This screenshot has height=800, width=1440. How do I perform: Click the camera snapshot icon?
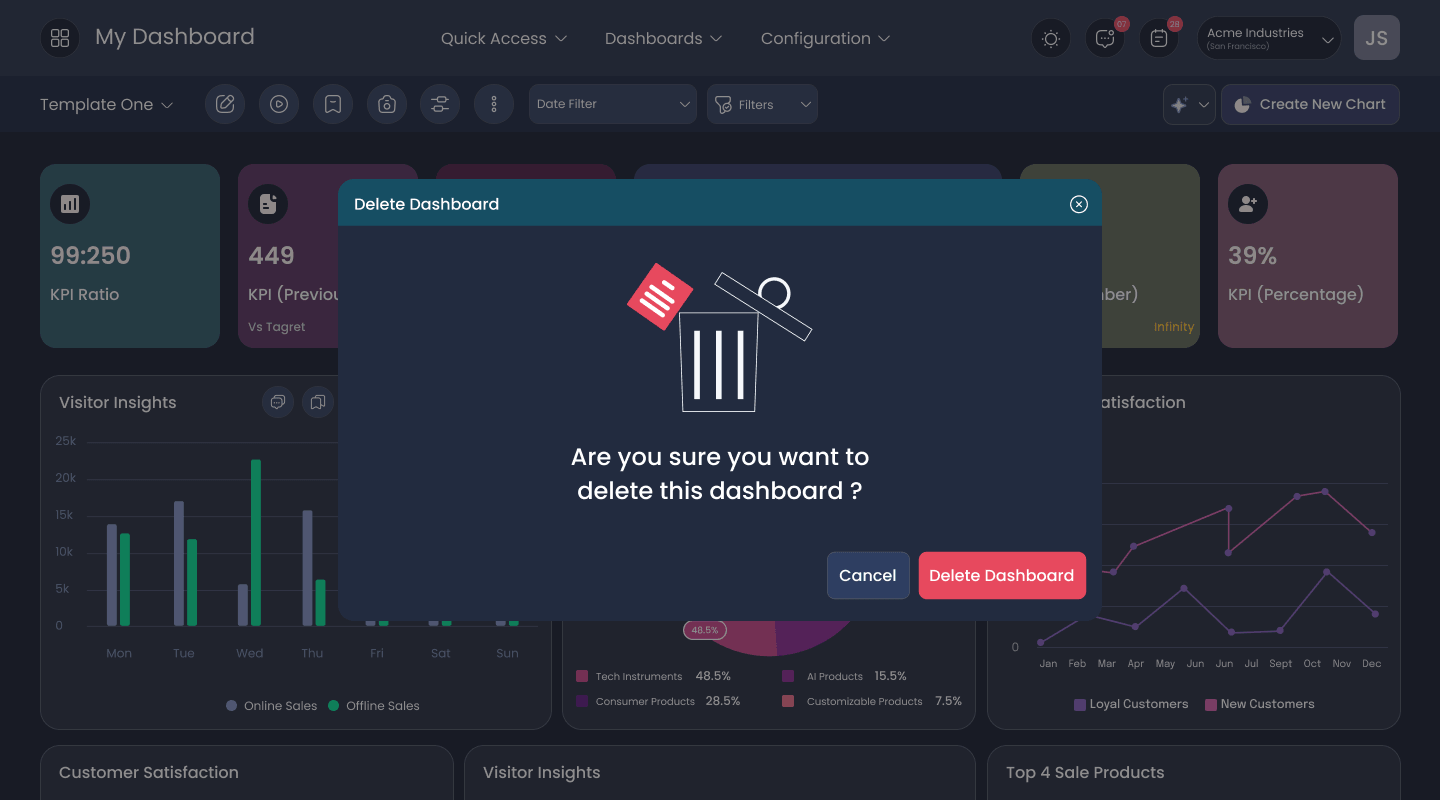[x=387, y=104]
